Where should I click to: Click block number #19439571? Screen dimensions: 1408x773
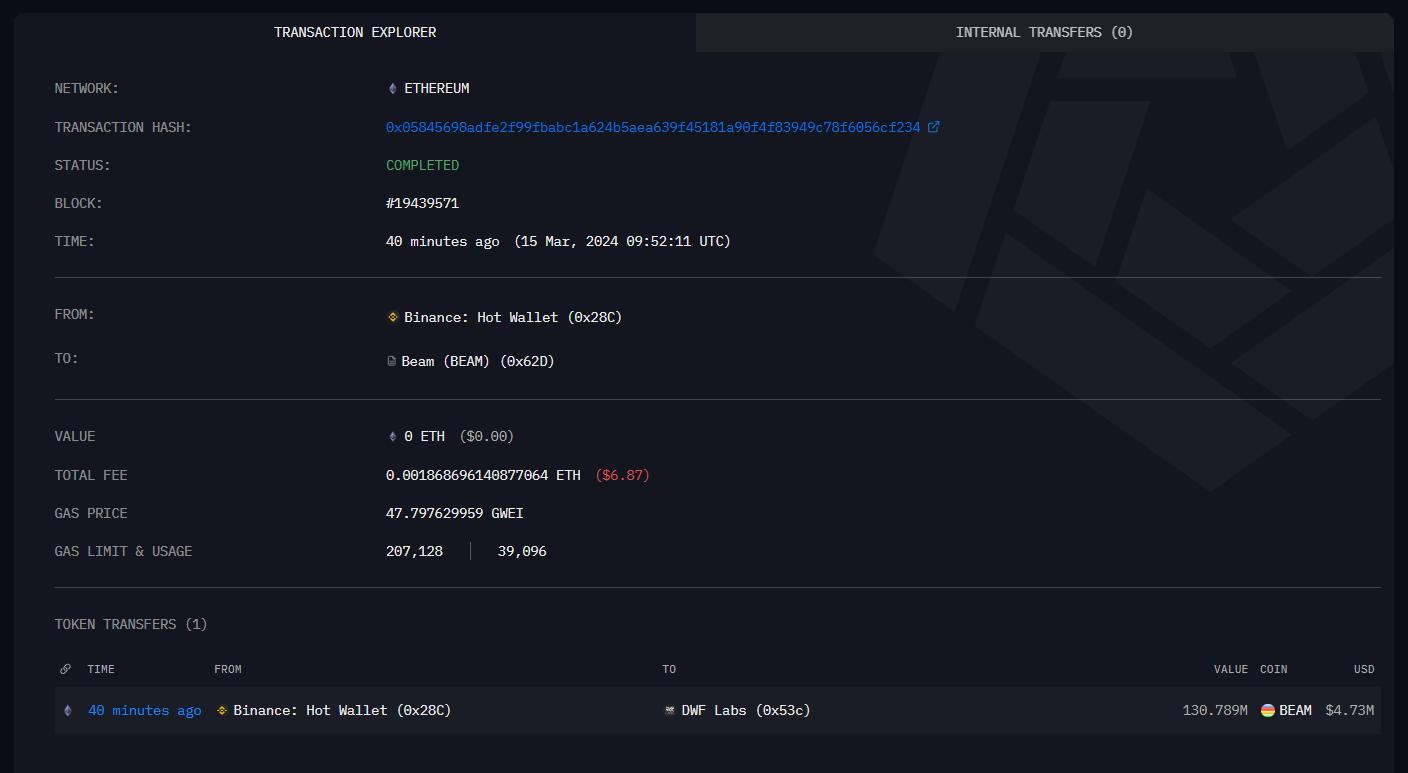pos(422,204)
